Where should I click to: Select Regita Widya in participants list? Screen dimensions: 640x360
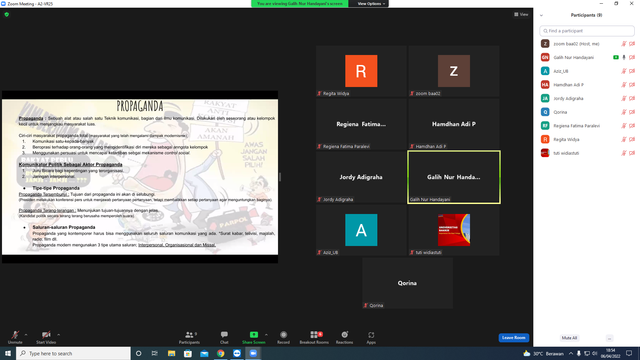(x=587, y=139)
